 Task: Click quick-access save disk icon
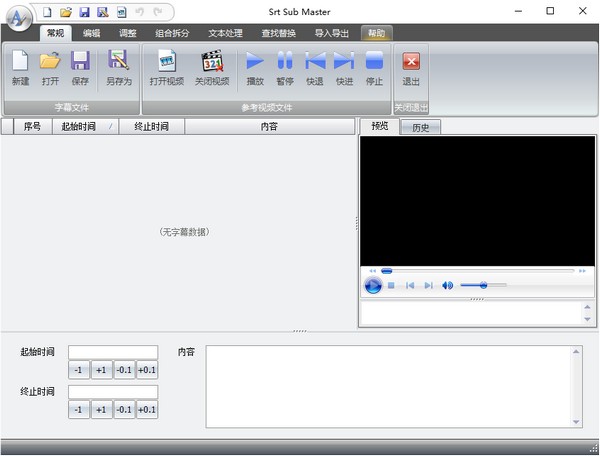click(84, 12)
